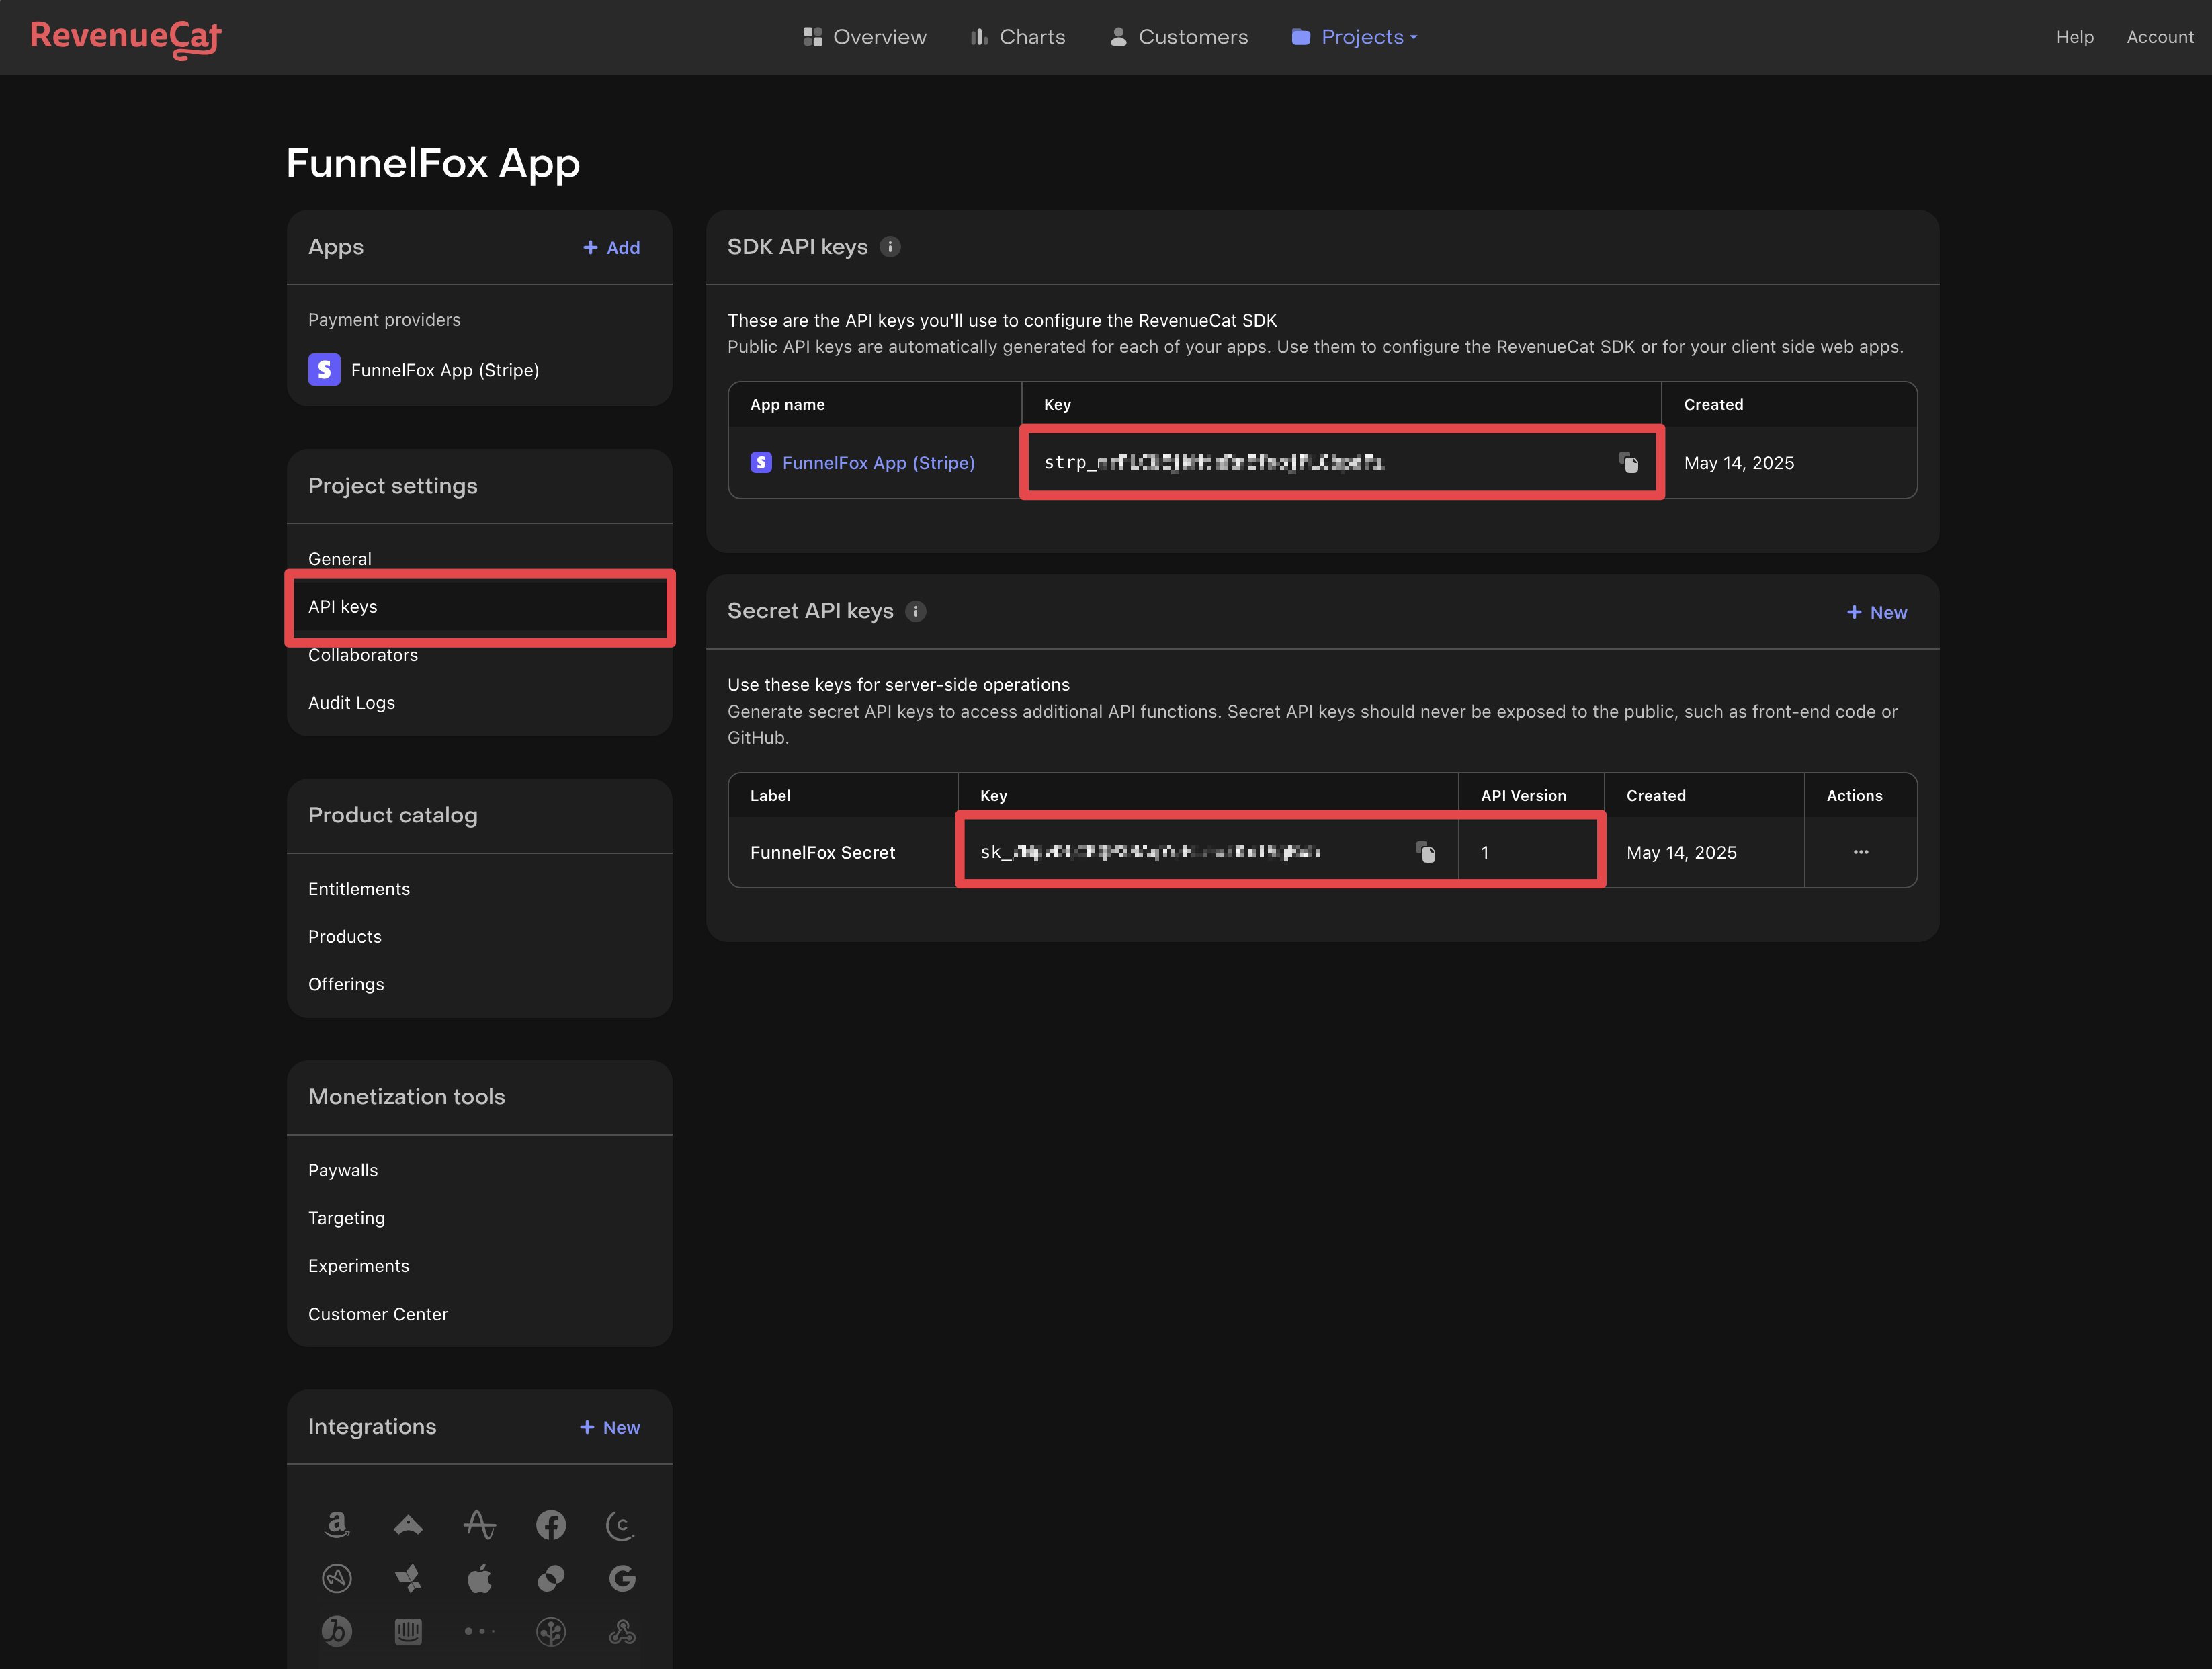
Task: Open the Google integration icon
Action: click(622, 1578)
